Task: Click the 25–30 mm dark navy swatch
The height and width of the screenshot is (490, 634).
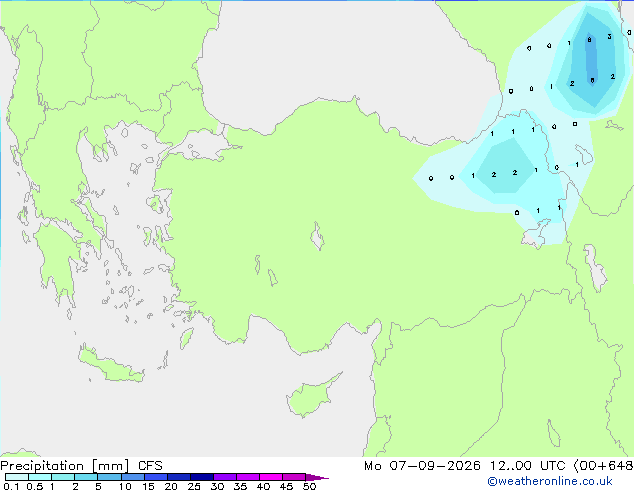Action: point(202,477)
